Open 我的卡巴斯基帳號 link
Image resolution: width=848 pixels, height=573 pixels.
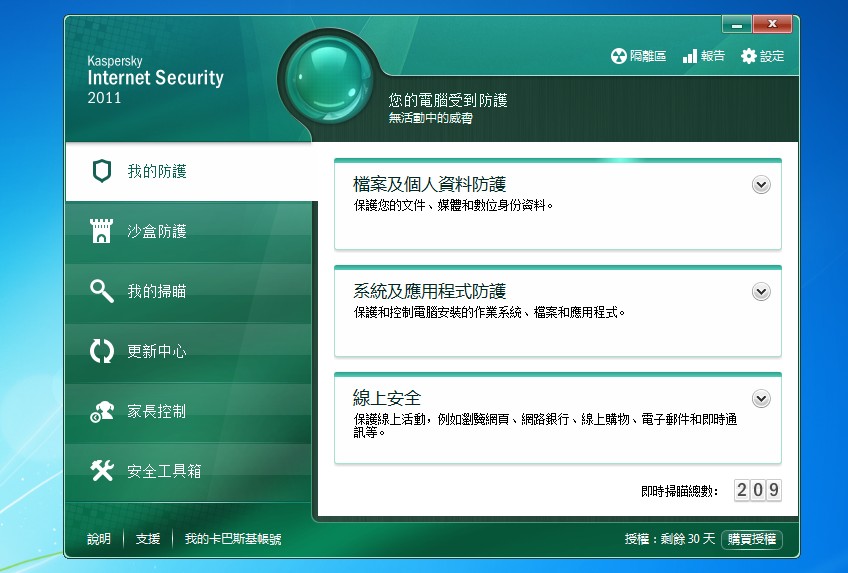pyautogui.click(x=233, y=538)
